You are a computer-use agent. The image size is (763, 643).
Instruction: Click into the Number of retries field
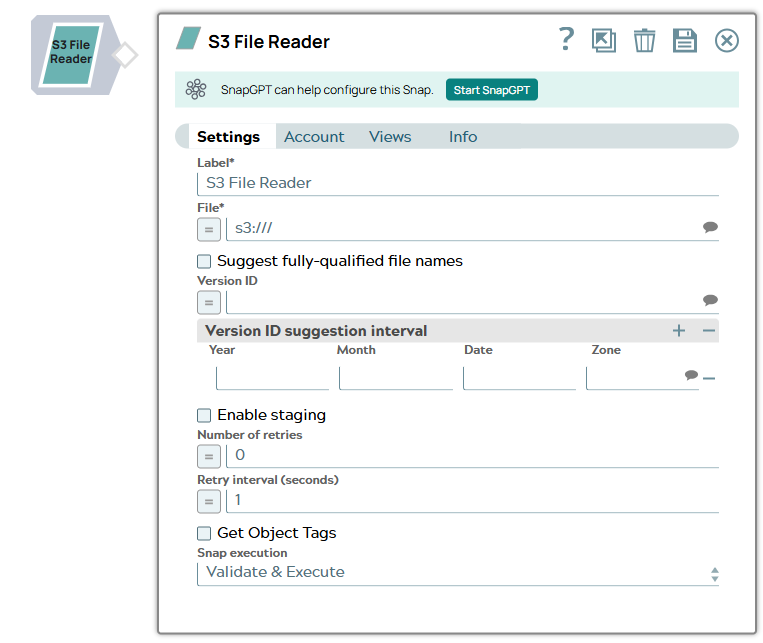click(470, 456)
